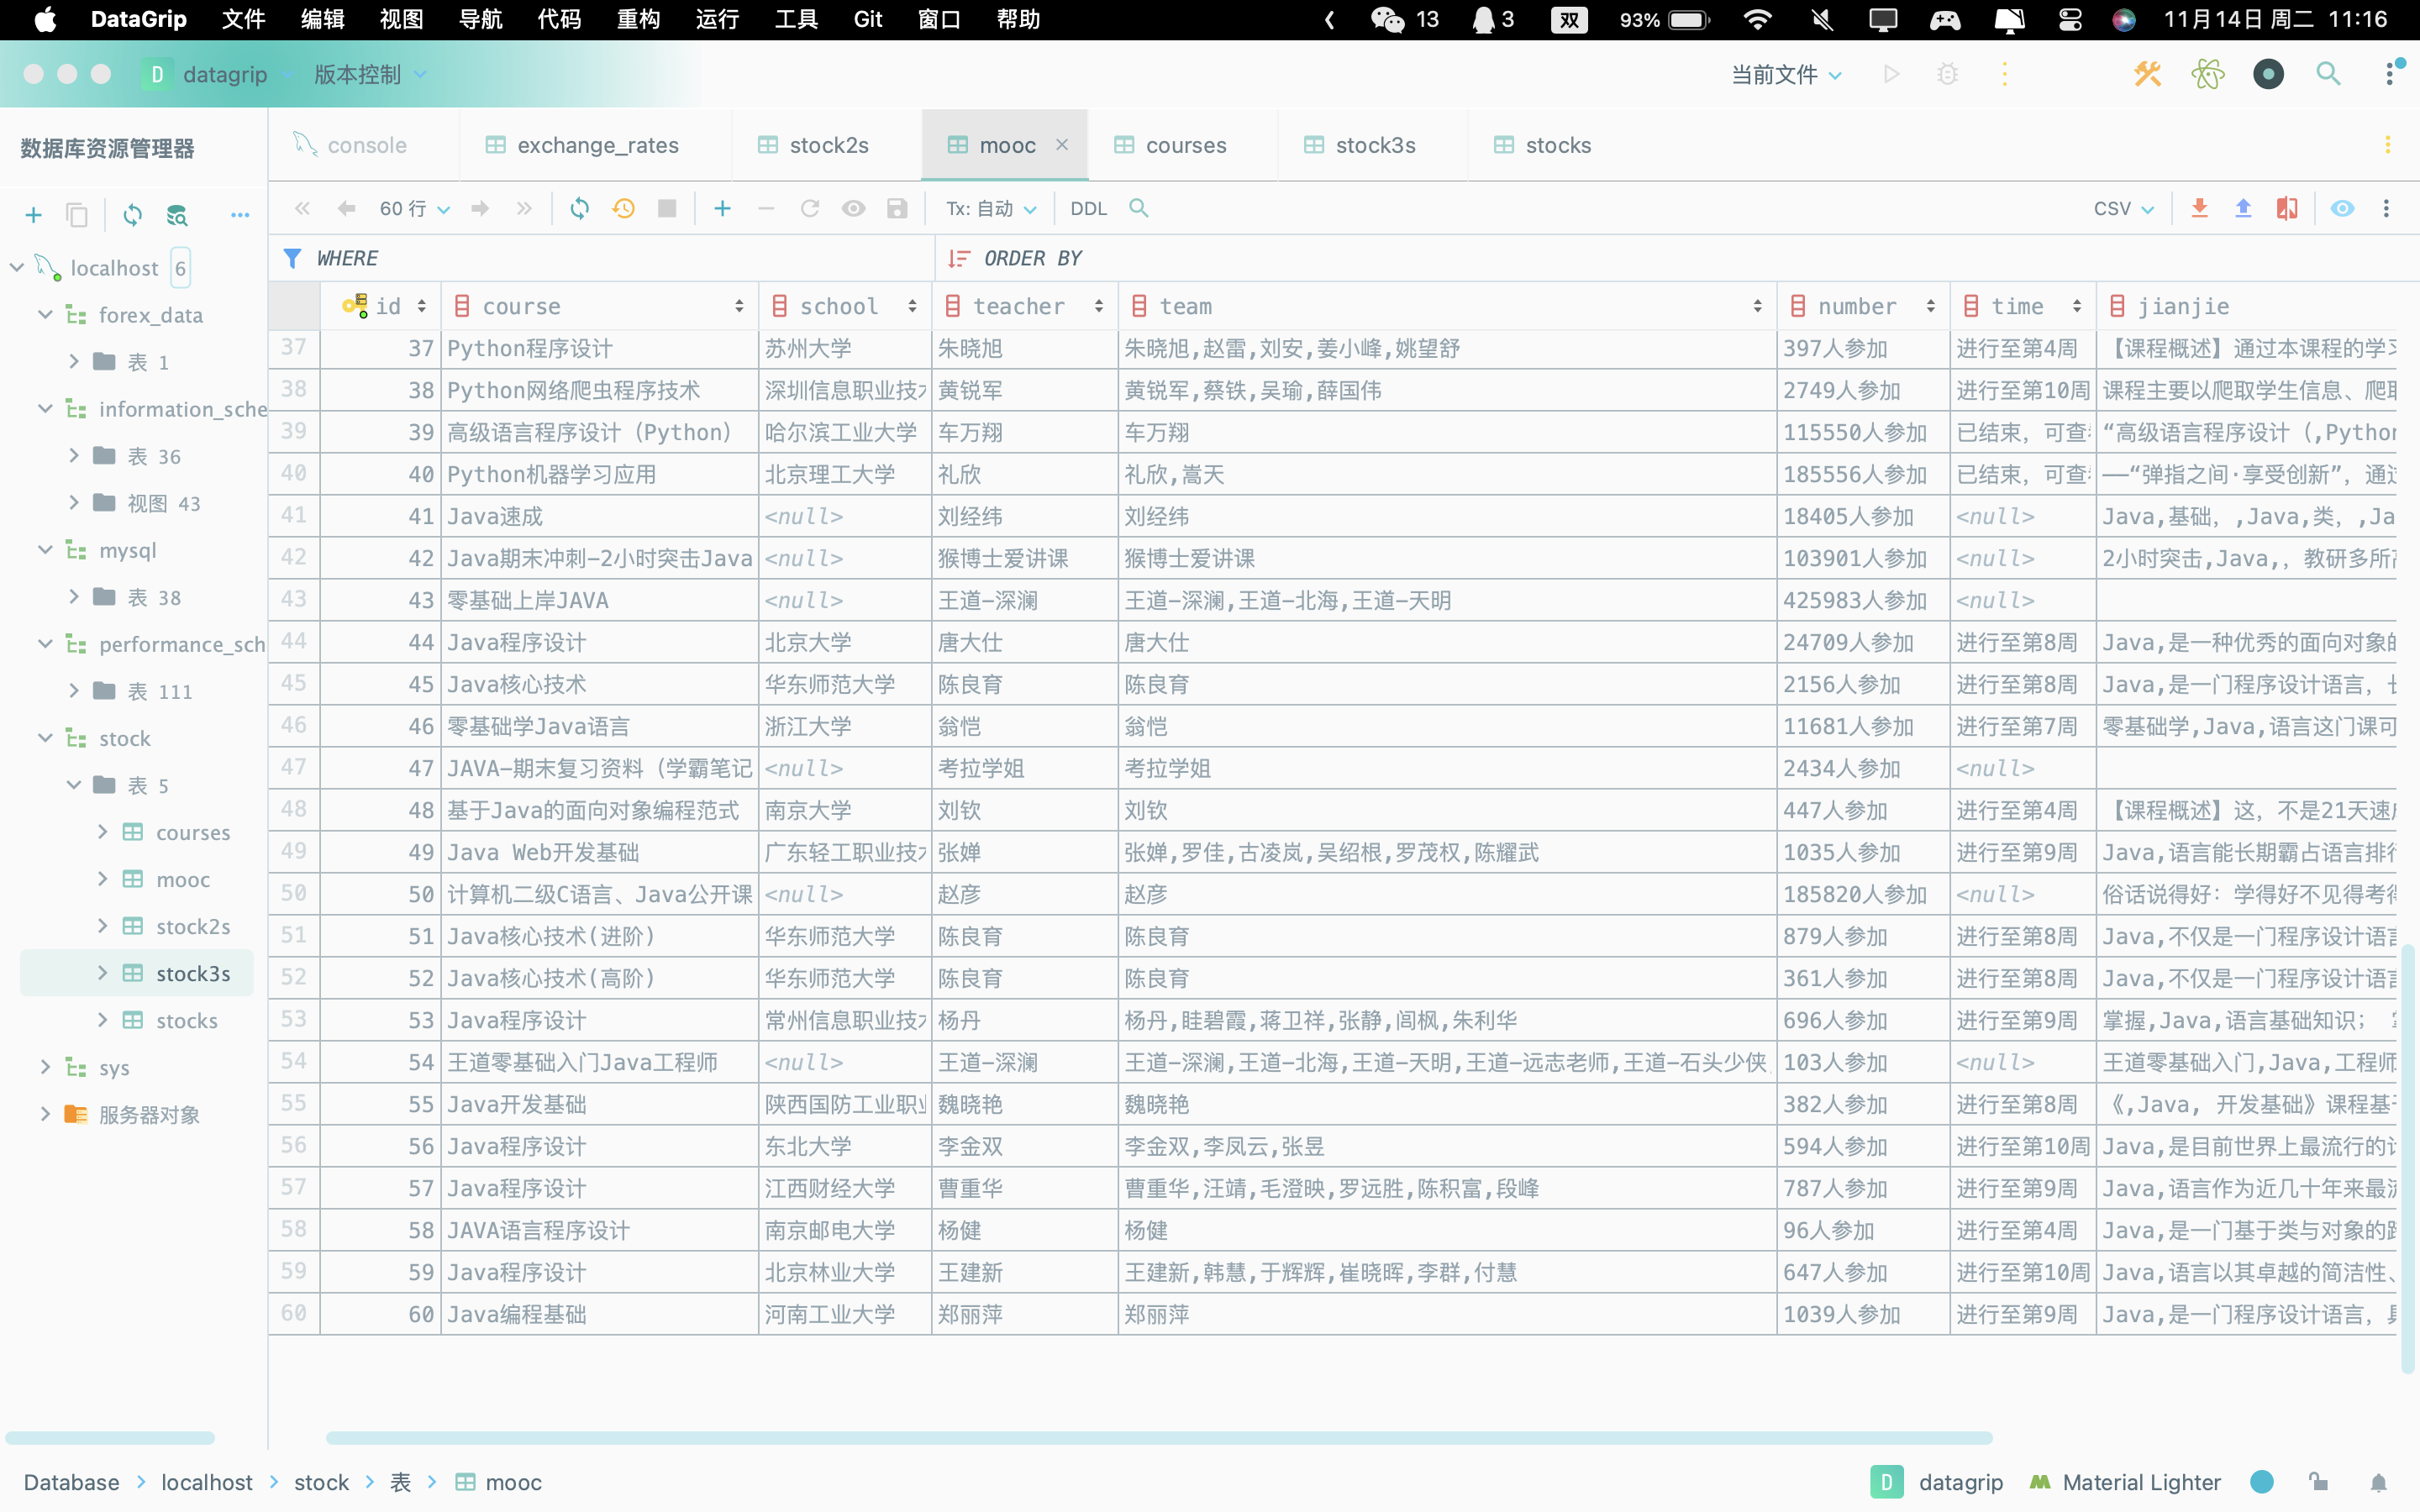Click the add row plus icon
2420x1512 pixels.
(x=722, y=208)
